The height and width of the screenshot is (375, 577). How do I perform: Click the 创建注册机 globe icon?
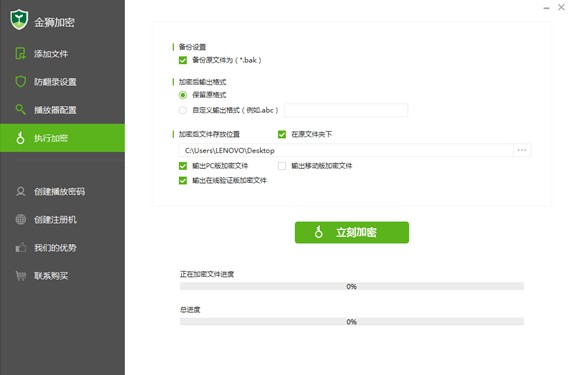coord(21,219)
